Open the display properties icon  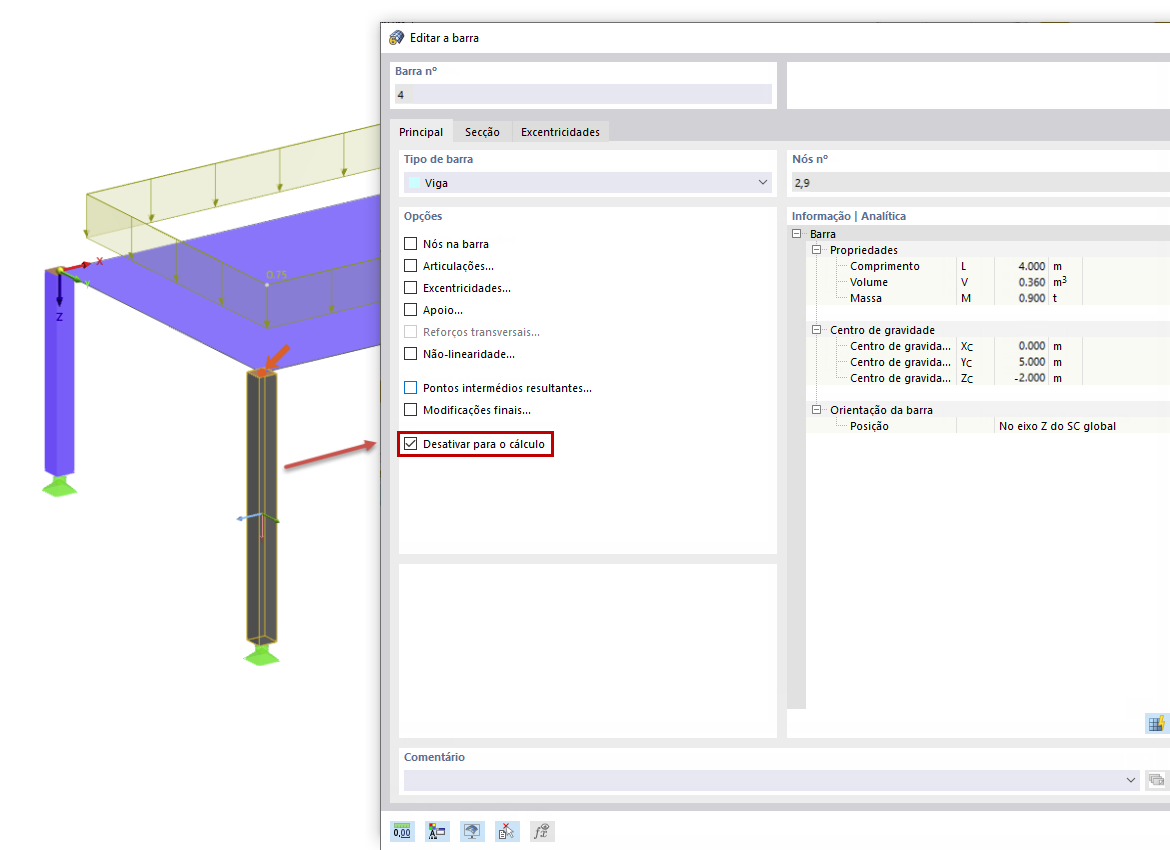[472, 831]
